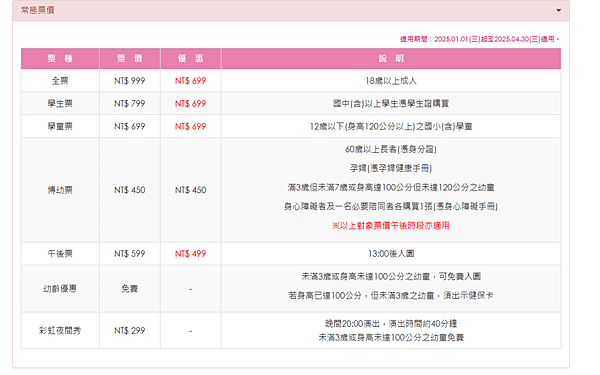Click the 常態票價 section header title
600x375 pixels.
pos(38,10)
